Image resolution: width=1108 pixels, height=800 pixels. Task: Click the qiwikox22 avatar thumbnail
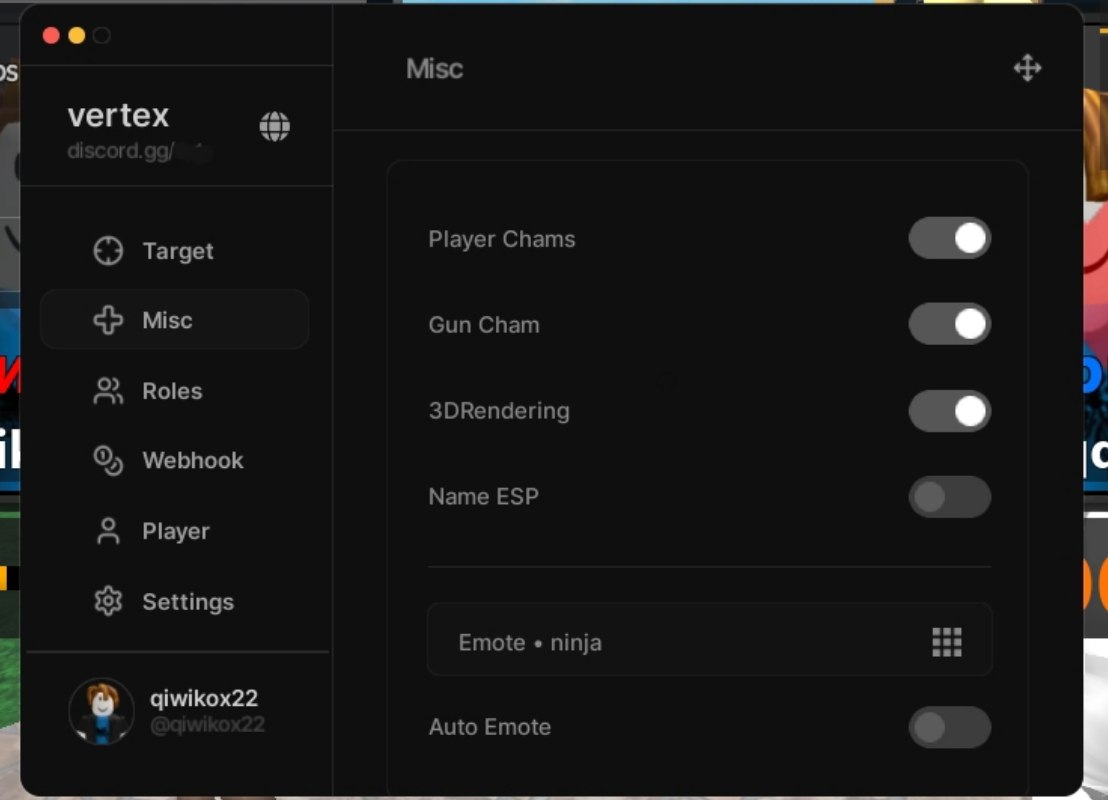click(x=102, y=711)
